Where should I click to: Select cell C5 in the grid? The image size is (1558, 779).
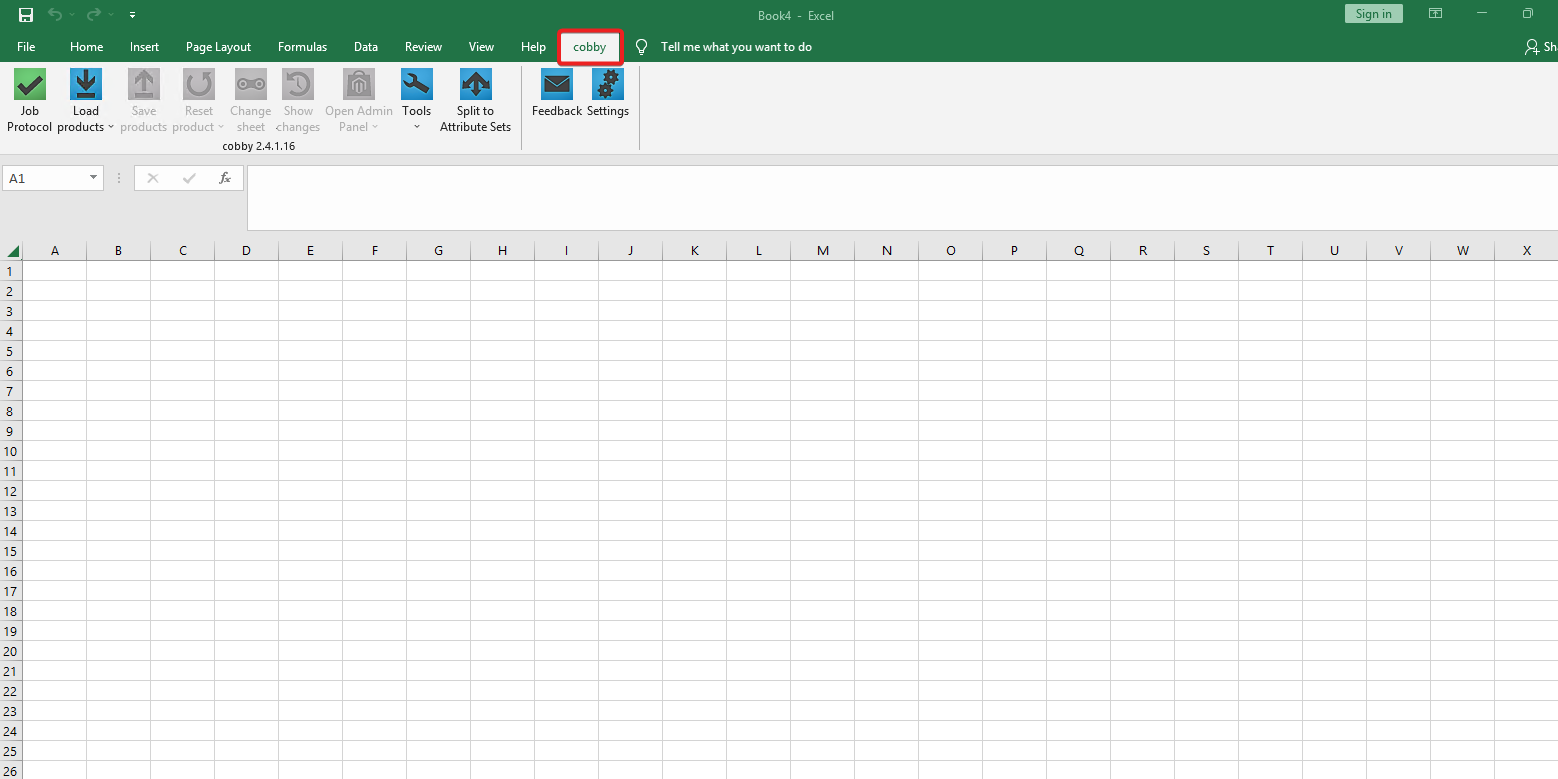(182, 351)
